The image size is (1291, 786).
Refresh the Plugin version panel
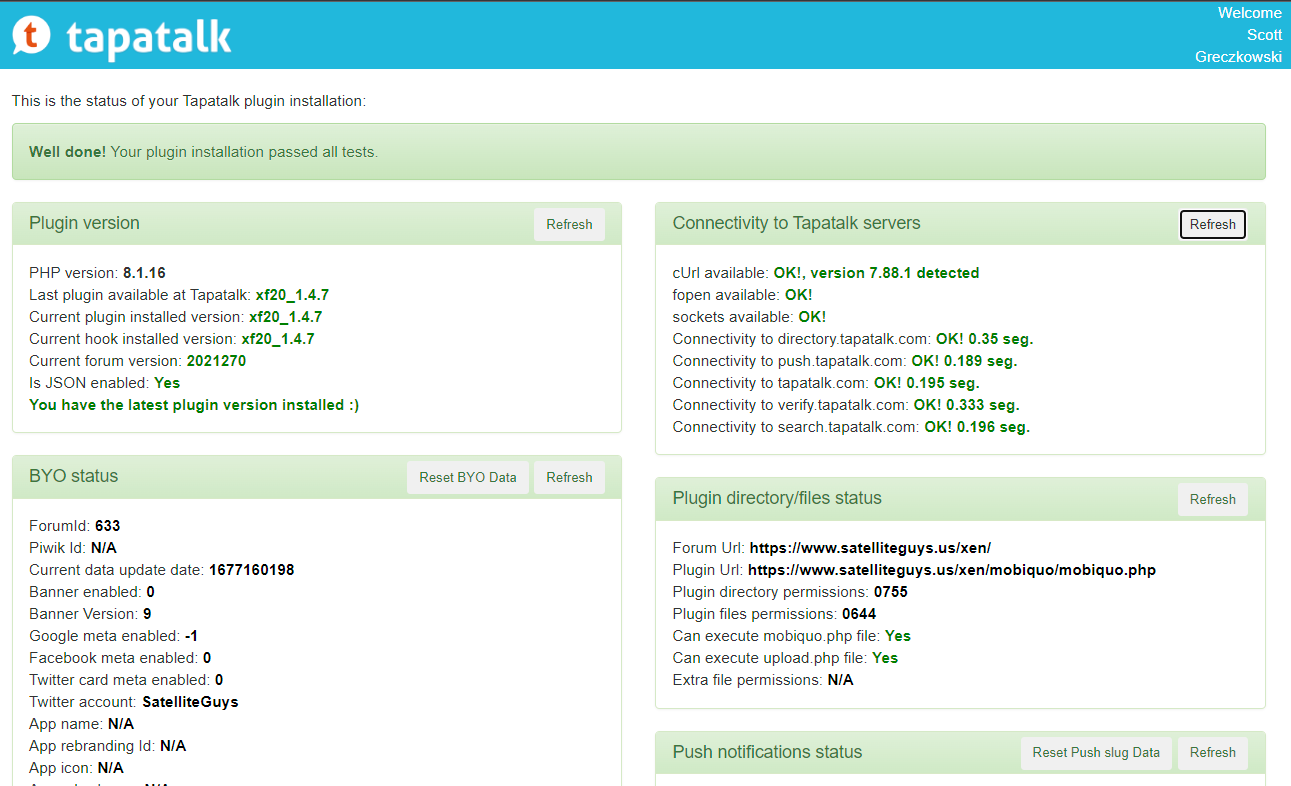point(569,224)
